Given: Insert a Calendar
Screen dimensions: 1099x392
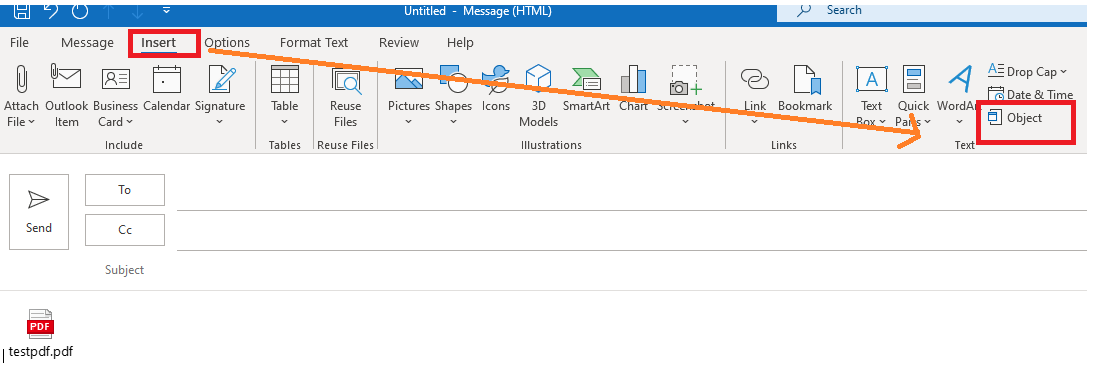Looking at the screenshot, I should point(167,89).
